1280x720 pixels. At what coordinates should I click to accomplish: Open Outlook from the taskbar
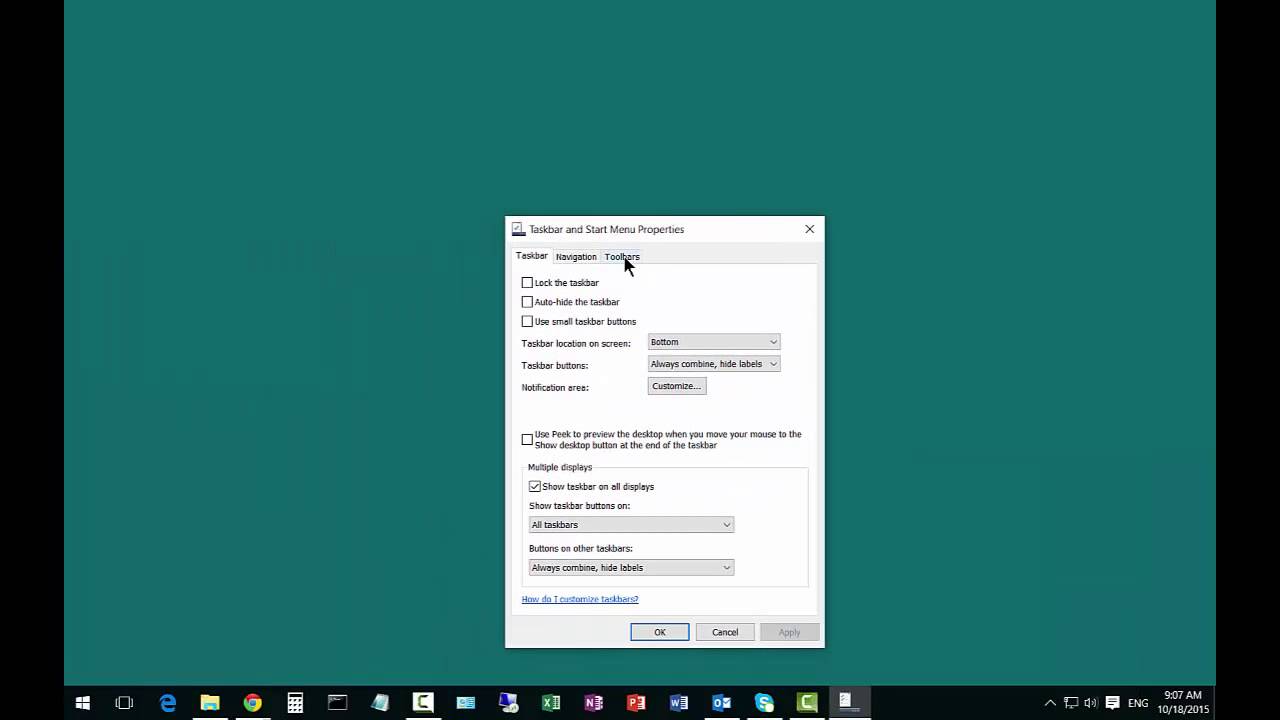pyautogui.click(x=722, y=703)
